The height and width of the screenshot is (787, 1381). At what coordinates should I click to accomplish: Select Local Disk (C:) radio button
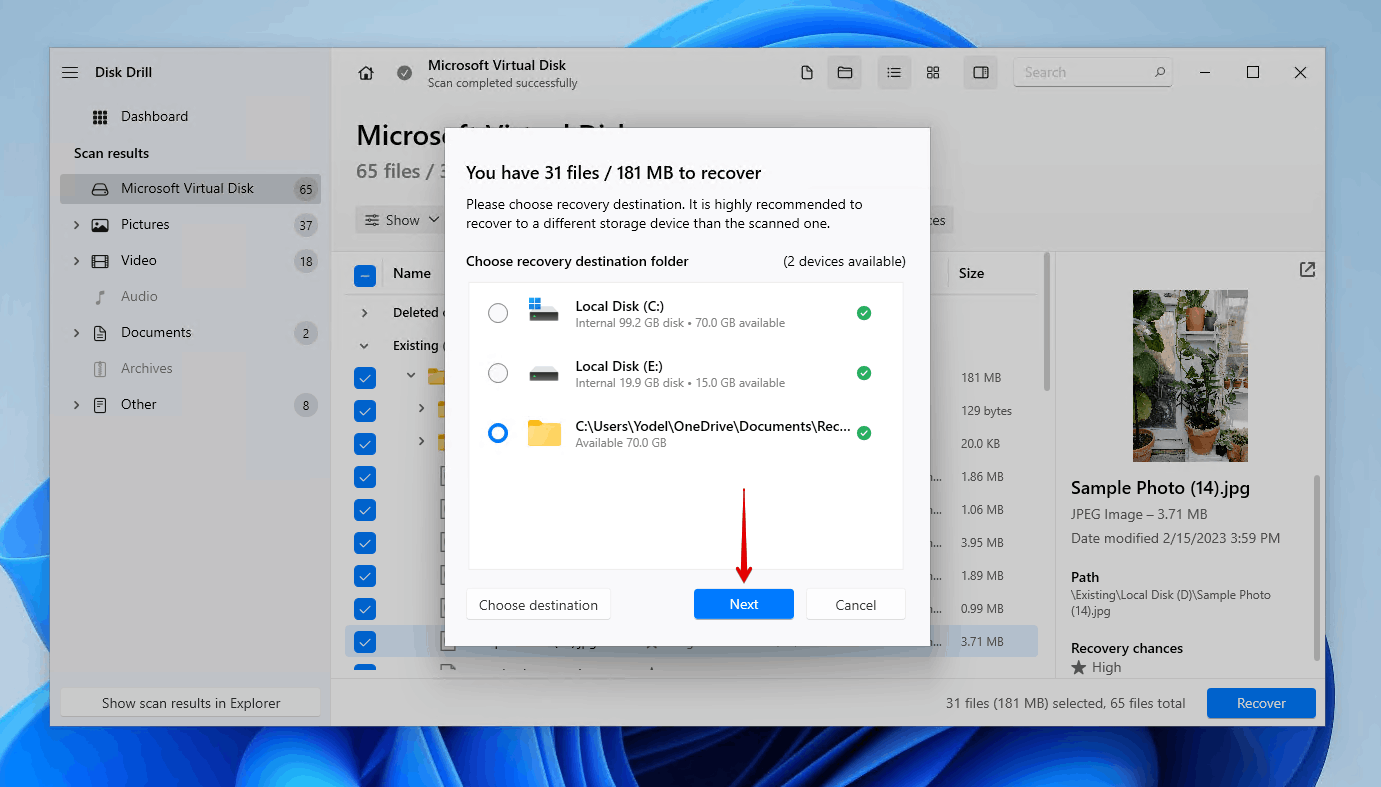tap(498, 314)
